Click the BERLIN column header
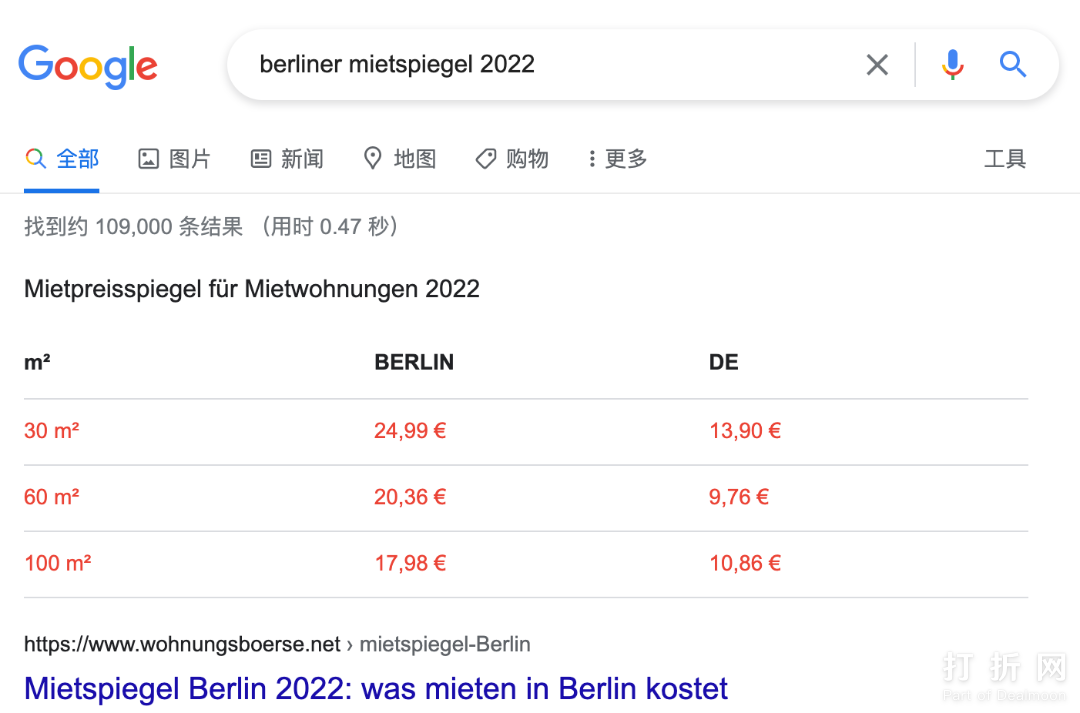The image size is (1080, 713). click(414, 362)
